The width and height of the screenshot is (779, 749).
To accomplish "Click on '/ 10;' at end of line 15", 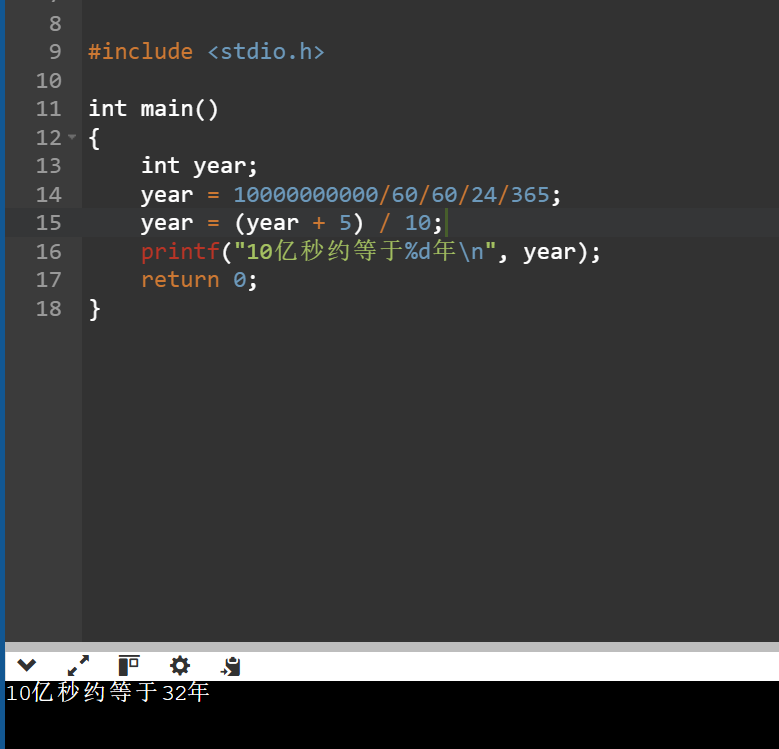I will (x=410, y=223).
